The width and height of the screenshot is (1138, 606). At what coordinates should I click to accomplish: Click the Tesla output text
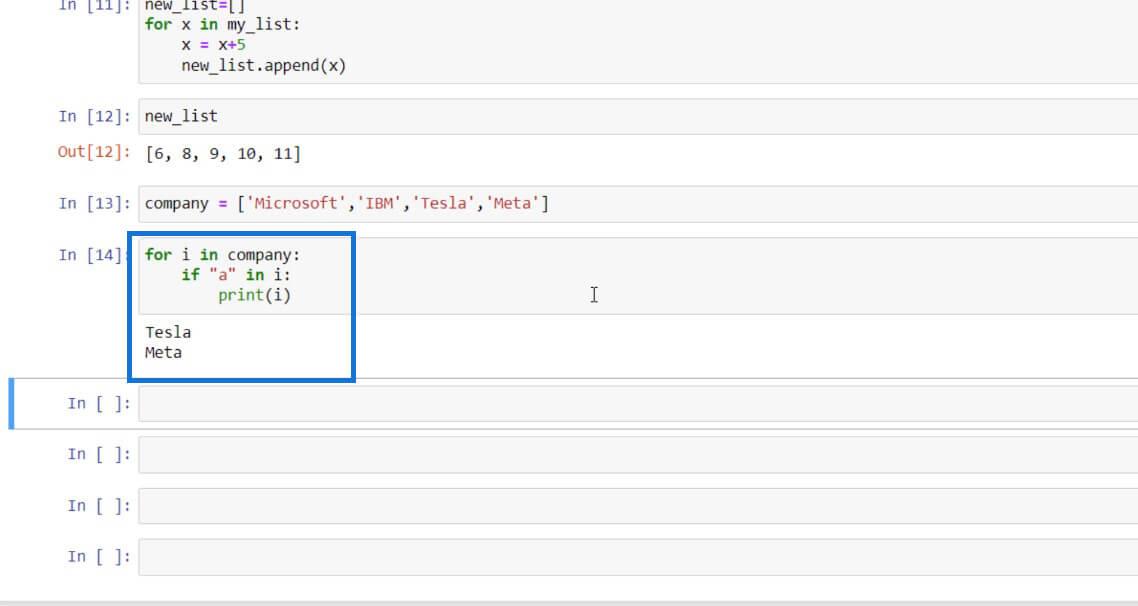pos(168,332)
